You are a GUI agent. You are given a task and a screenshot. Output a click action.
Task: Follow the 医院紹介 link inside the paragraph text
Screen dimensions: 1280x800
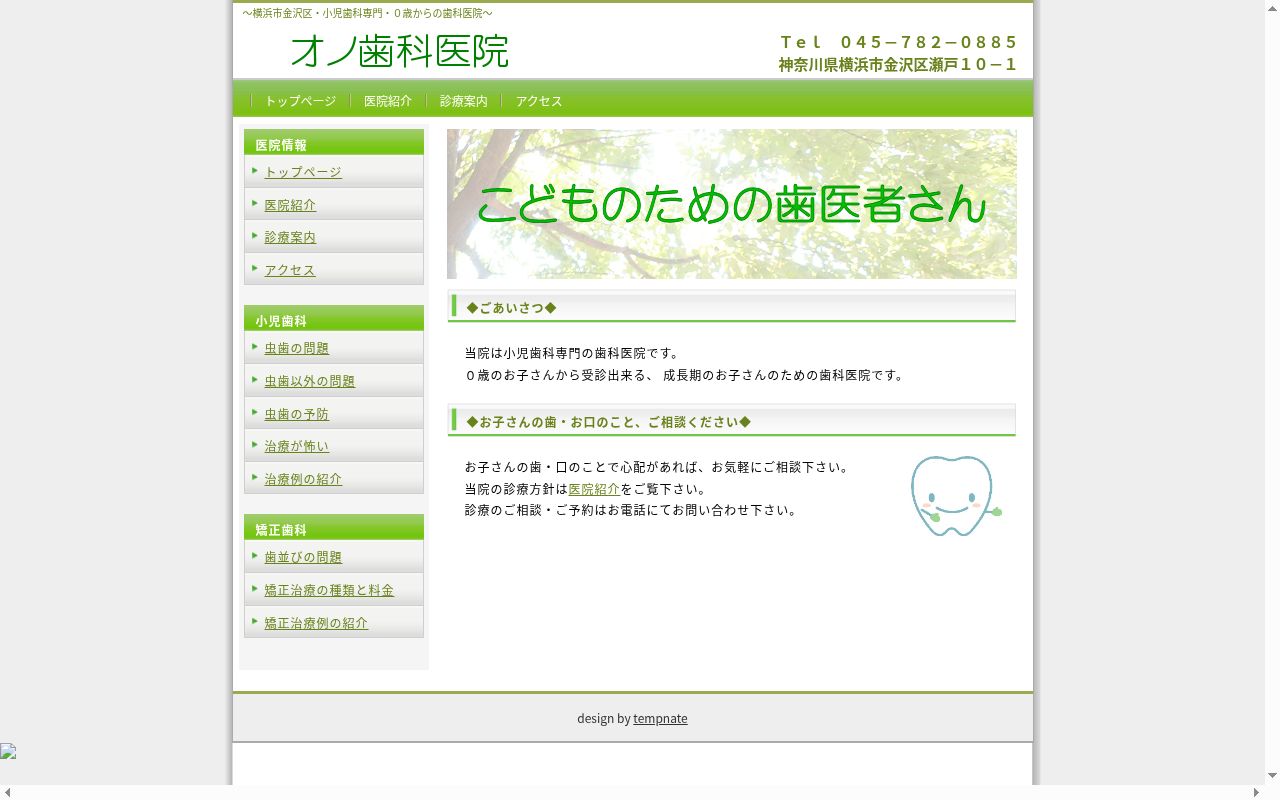point(594,489)
